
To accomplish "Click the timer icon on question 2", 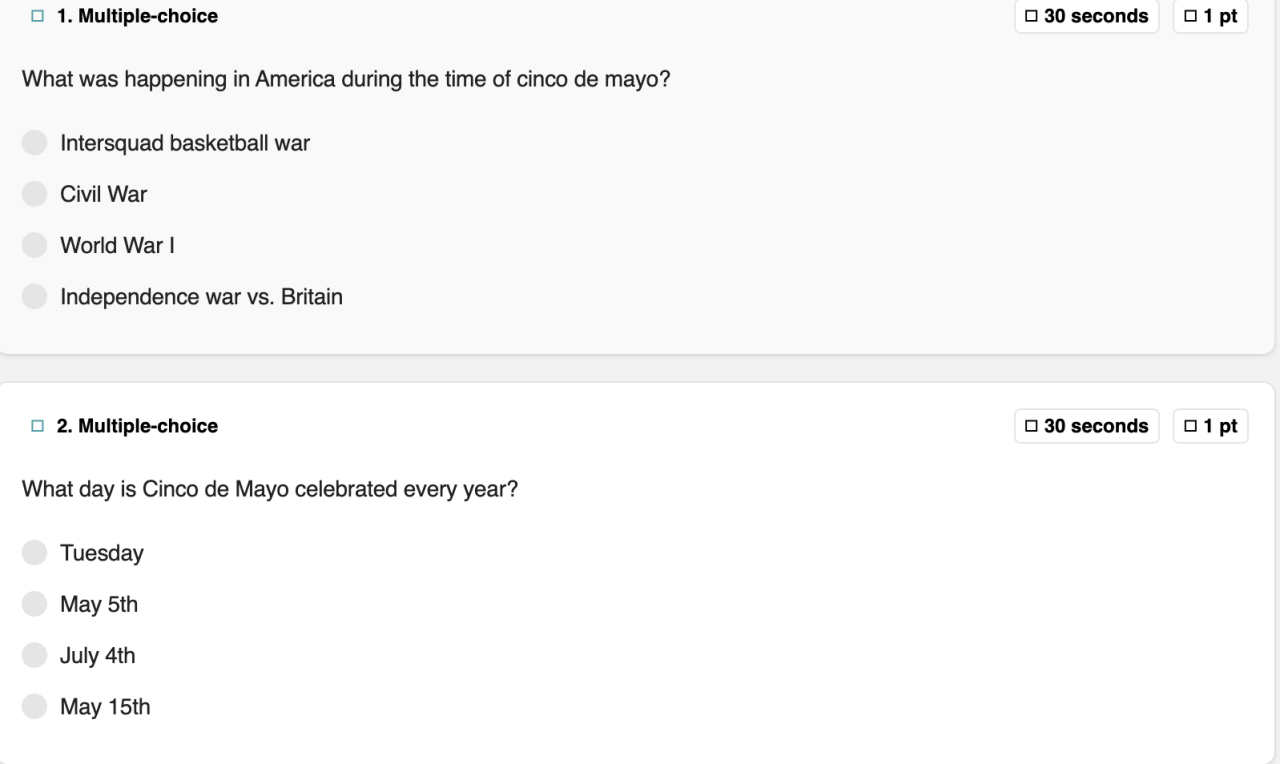I will [1031, 426].
